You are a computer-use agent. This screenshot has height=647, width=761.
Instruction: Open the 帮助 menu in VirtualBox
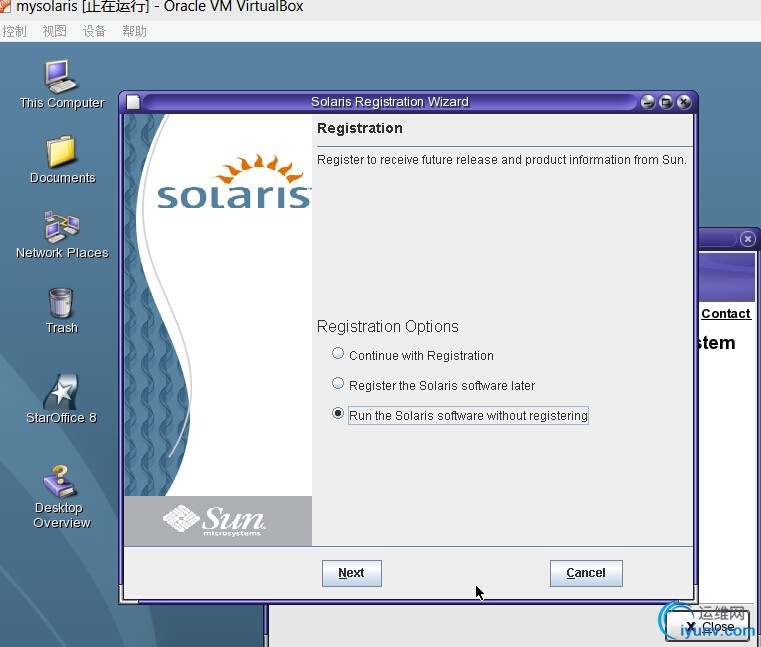pyautogui.click(x=134, y=32)
